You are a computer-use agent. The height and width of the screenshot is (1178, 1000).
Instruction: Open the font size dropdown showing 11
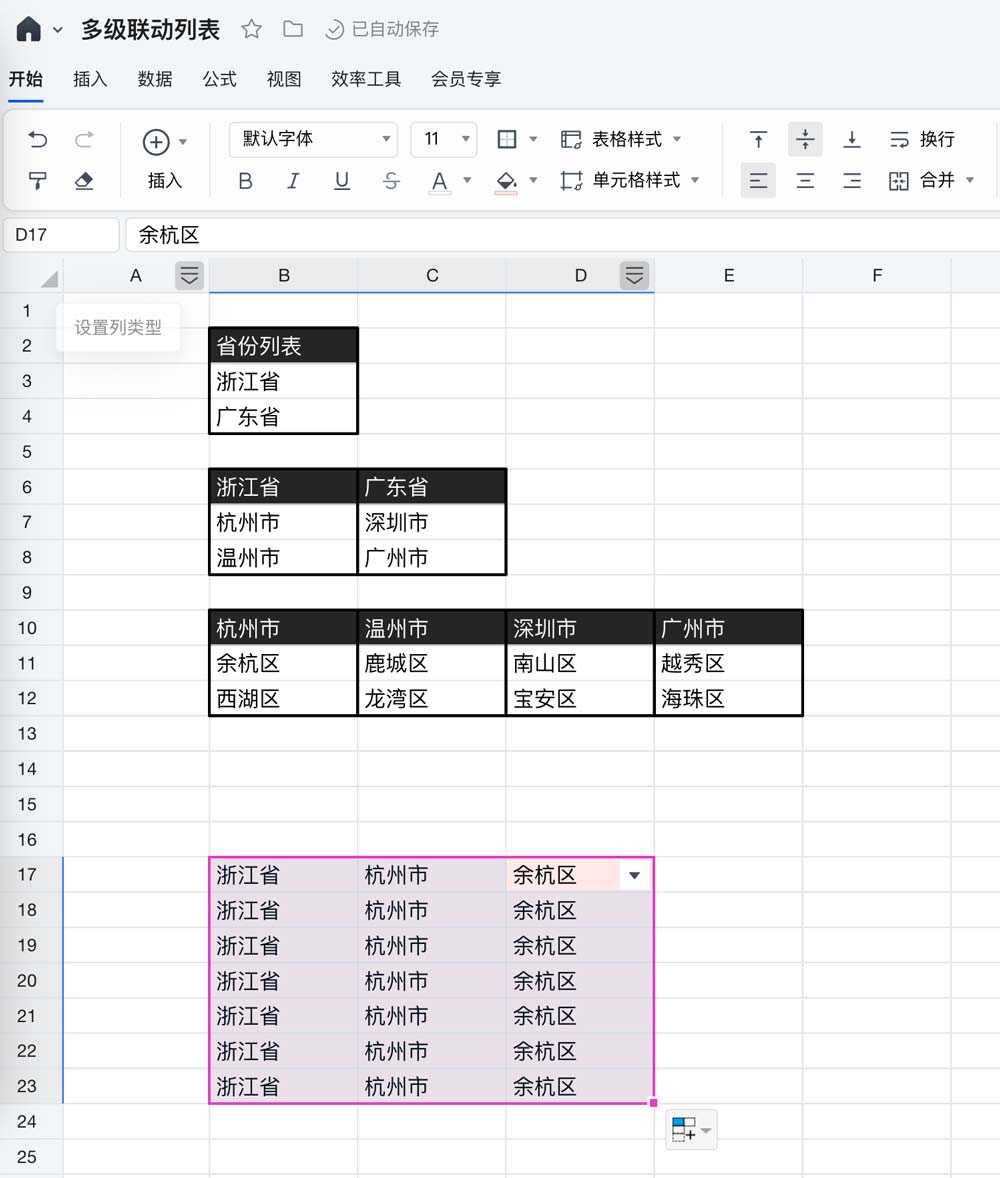pos(444,139)
